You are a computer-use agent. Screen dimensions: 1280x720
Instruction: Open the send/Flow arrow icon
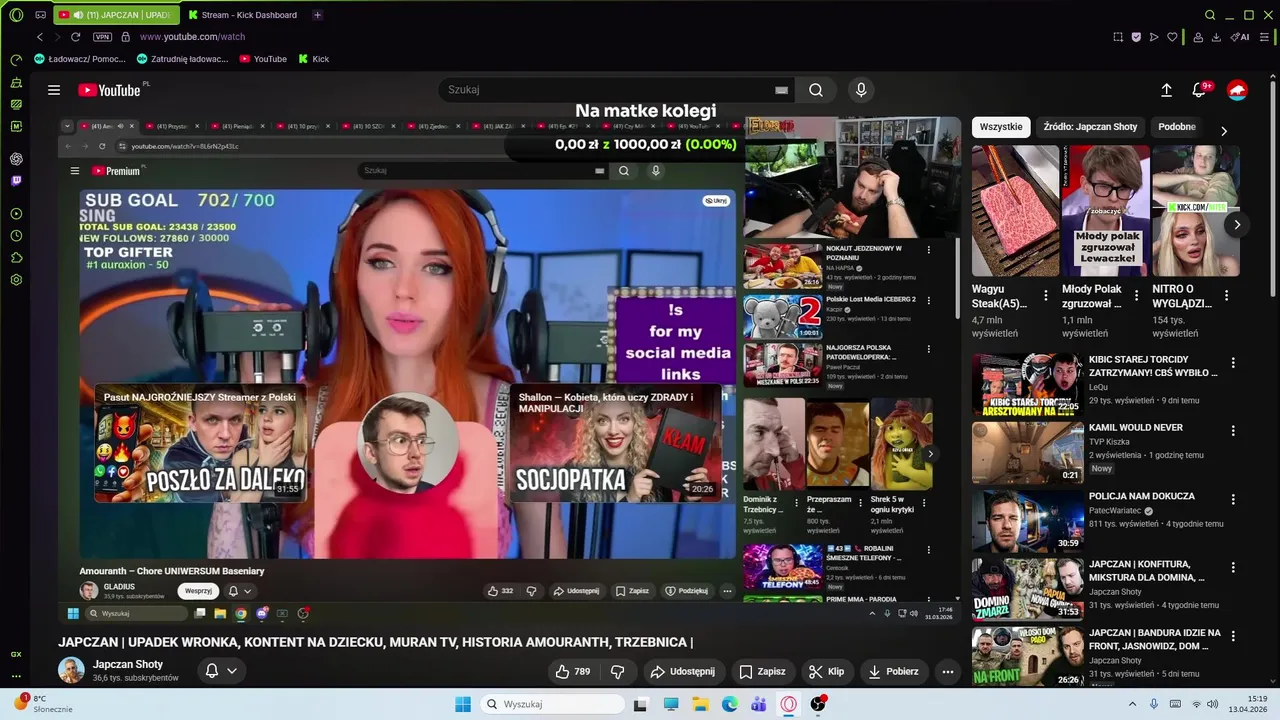pyautogui.click(x=1154, y=37)
